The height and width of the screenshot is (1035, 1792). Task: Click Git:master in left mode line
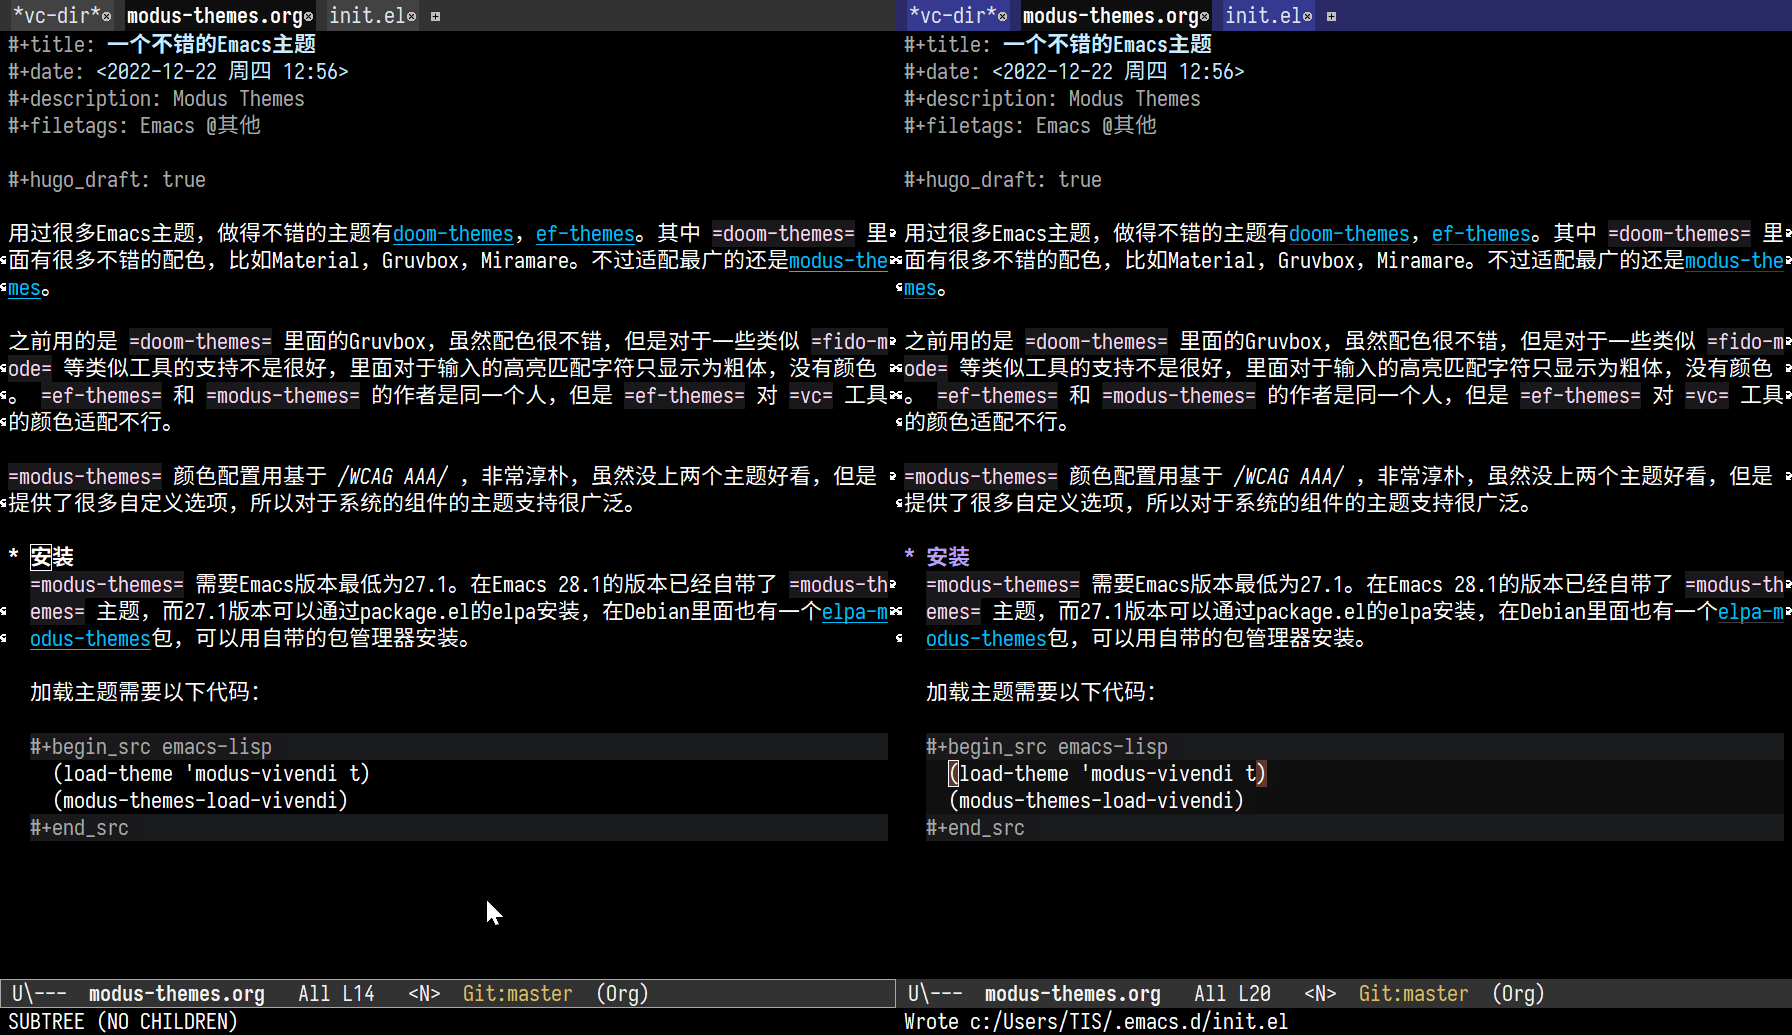517,994
